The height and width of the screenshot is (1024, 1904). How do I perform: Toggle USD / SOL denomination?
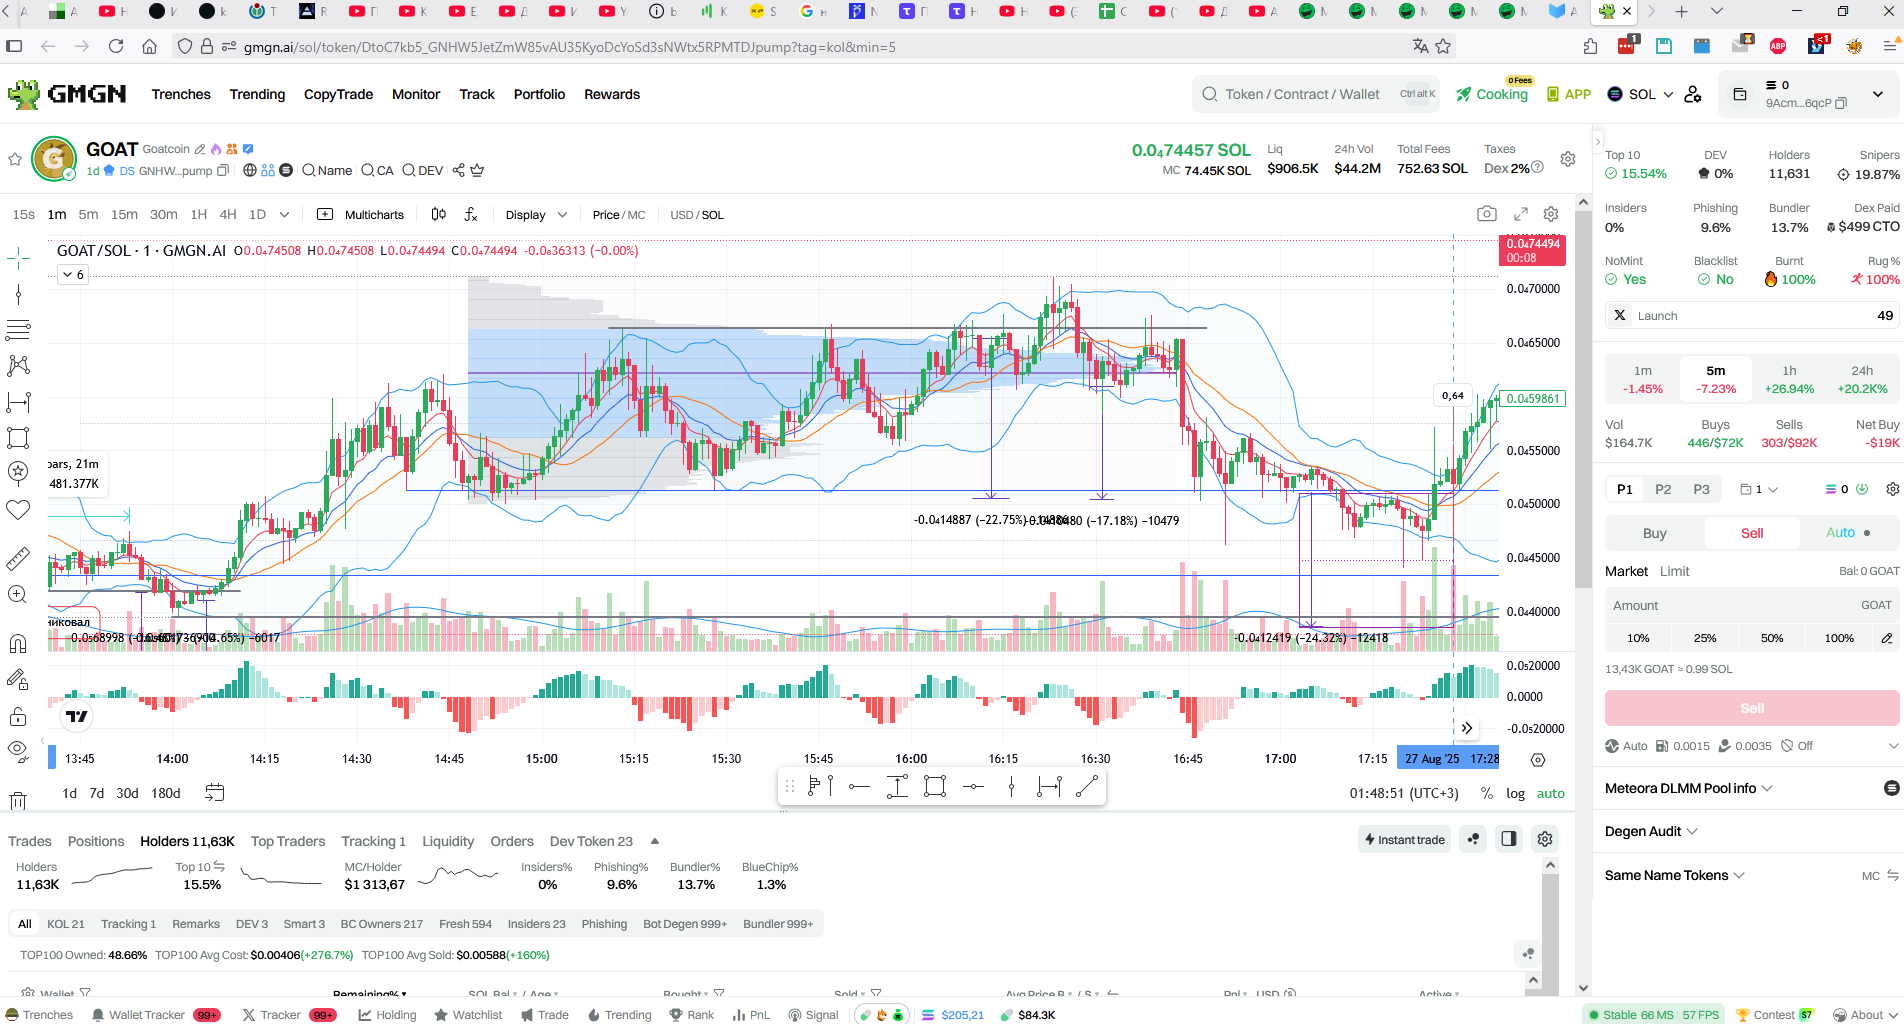696,215
